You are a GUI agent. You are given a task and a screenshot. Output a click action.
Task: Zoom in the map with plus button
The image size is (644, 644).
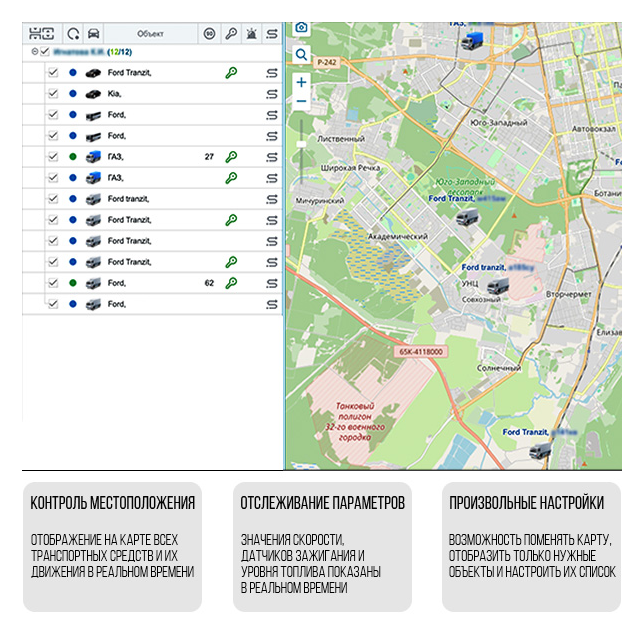pyautogui.click(x=301, y=83)
